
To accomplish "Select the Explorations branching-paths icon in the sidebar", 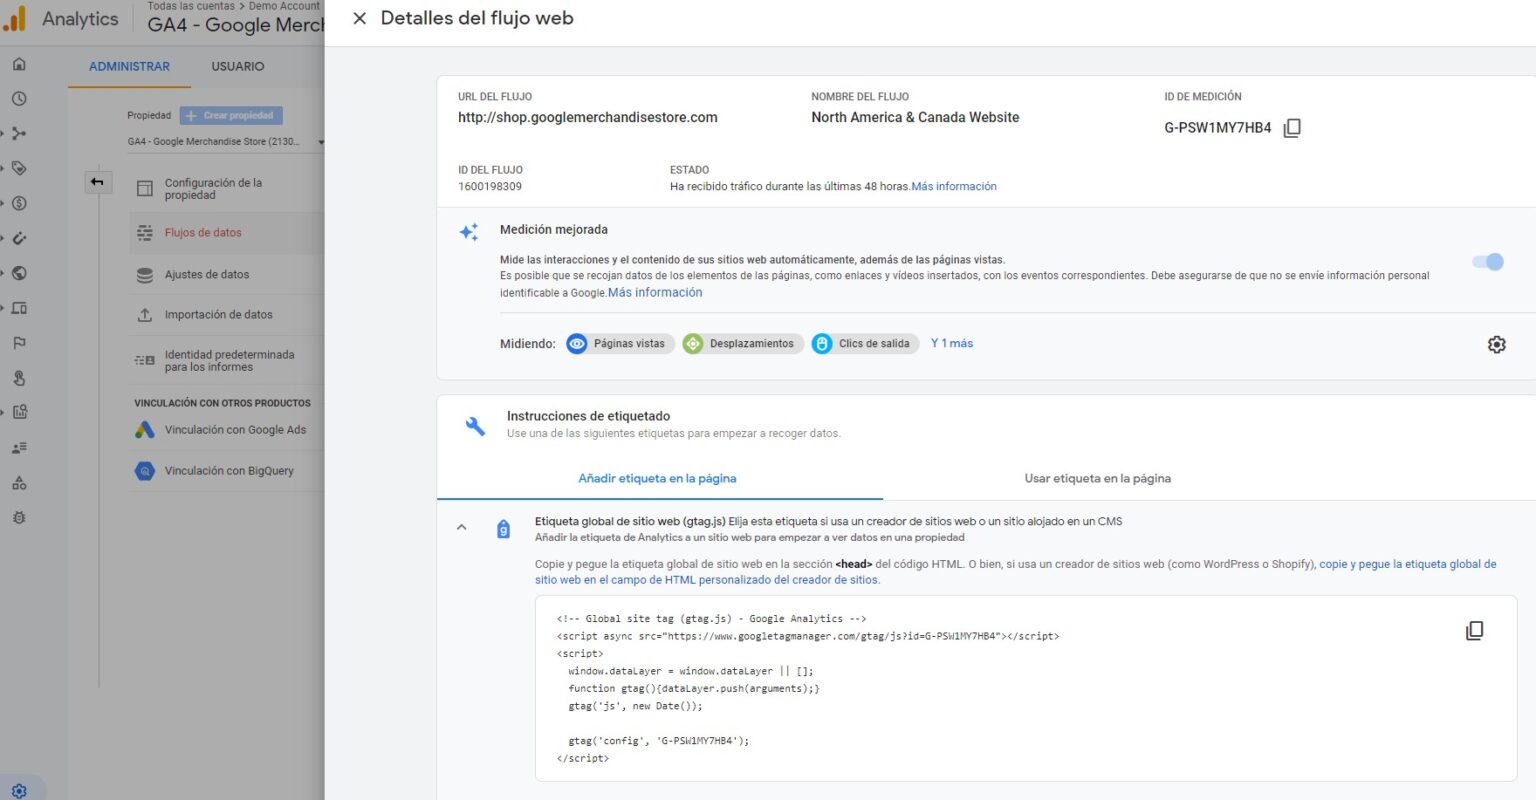I will (x=19, y=133).
